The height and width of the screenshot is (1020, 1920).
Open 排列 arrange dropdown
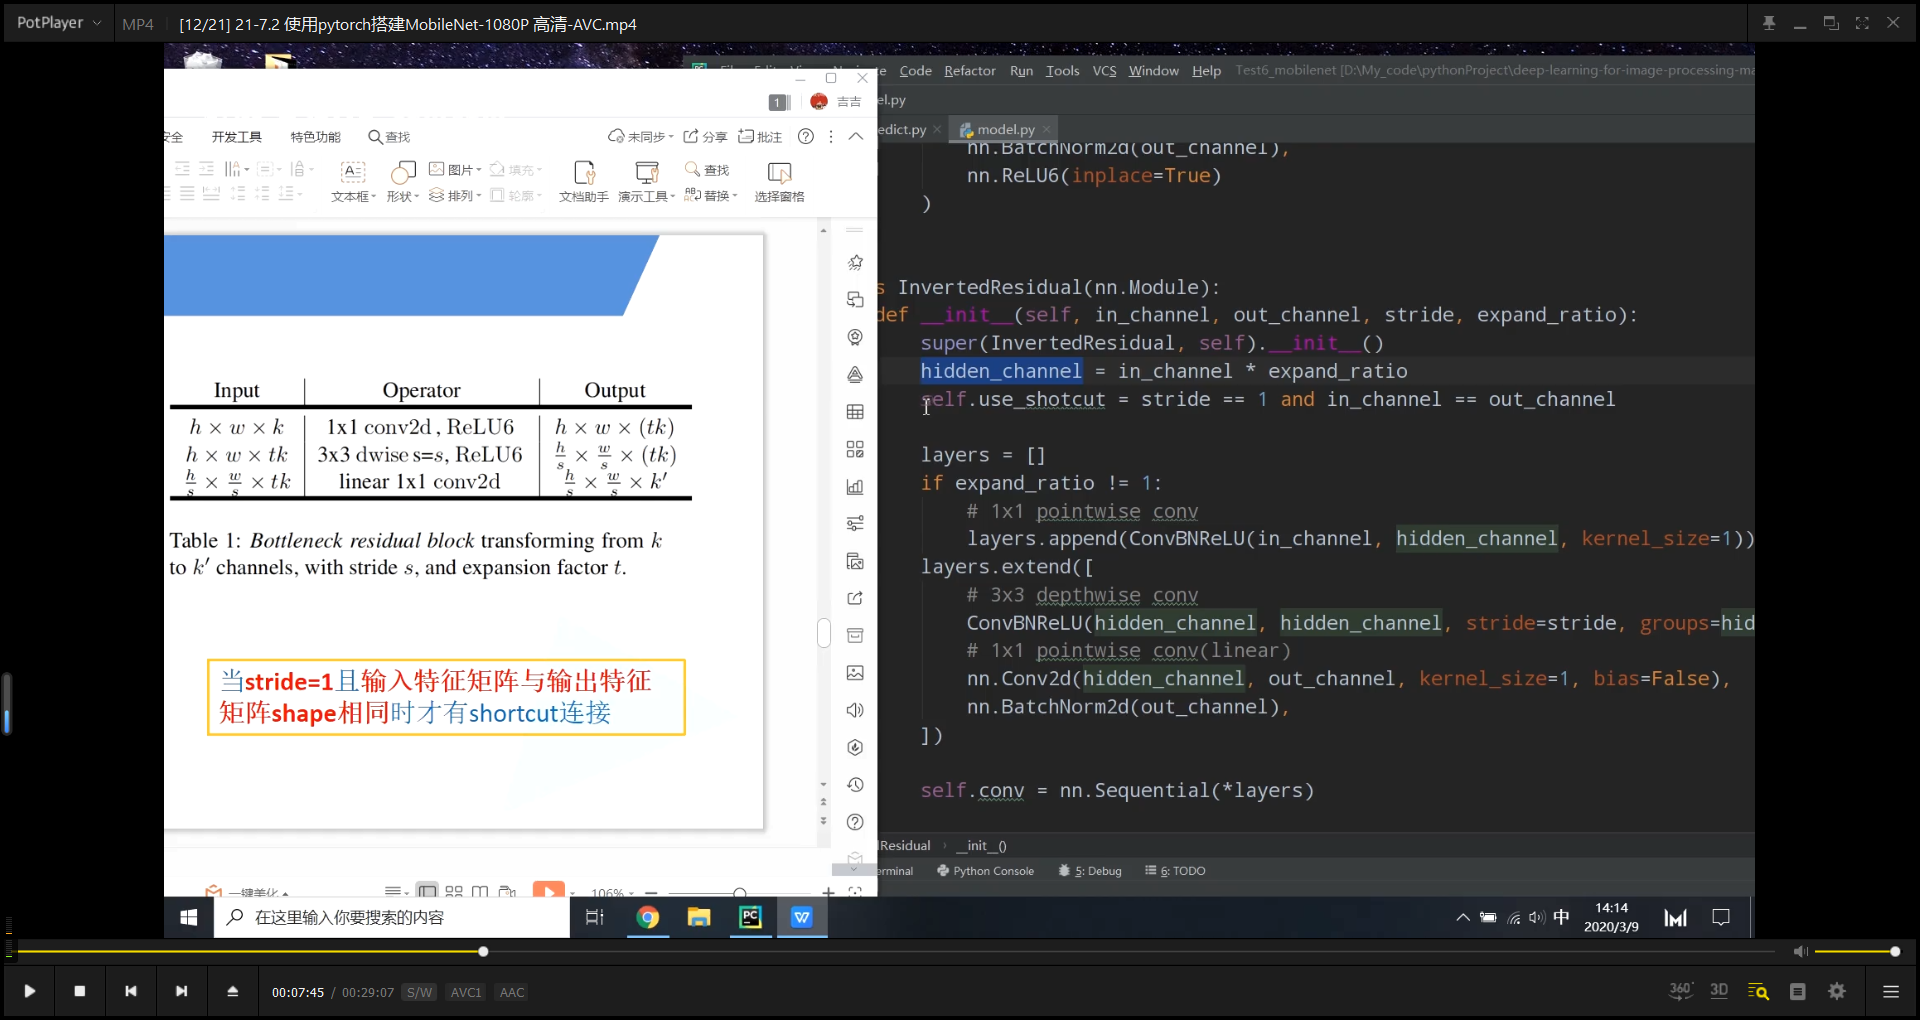[455, 196]
